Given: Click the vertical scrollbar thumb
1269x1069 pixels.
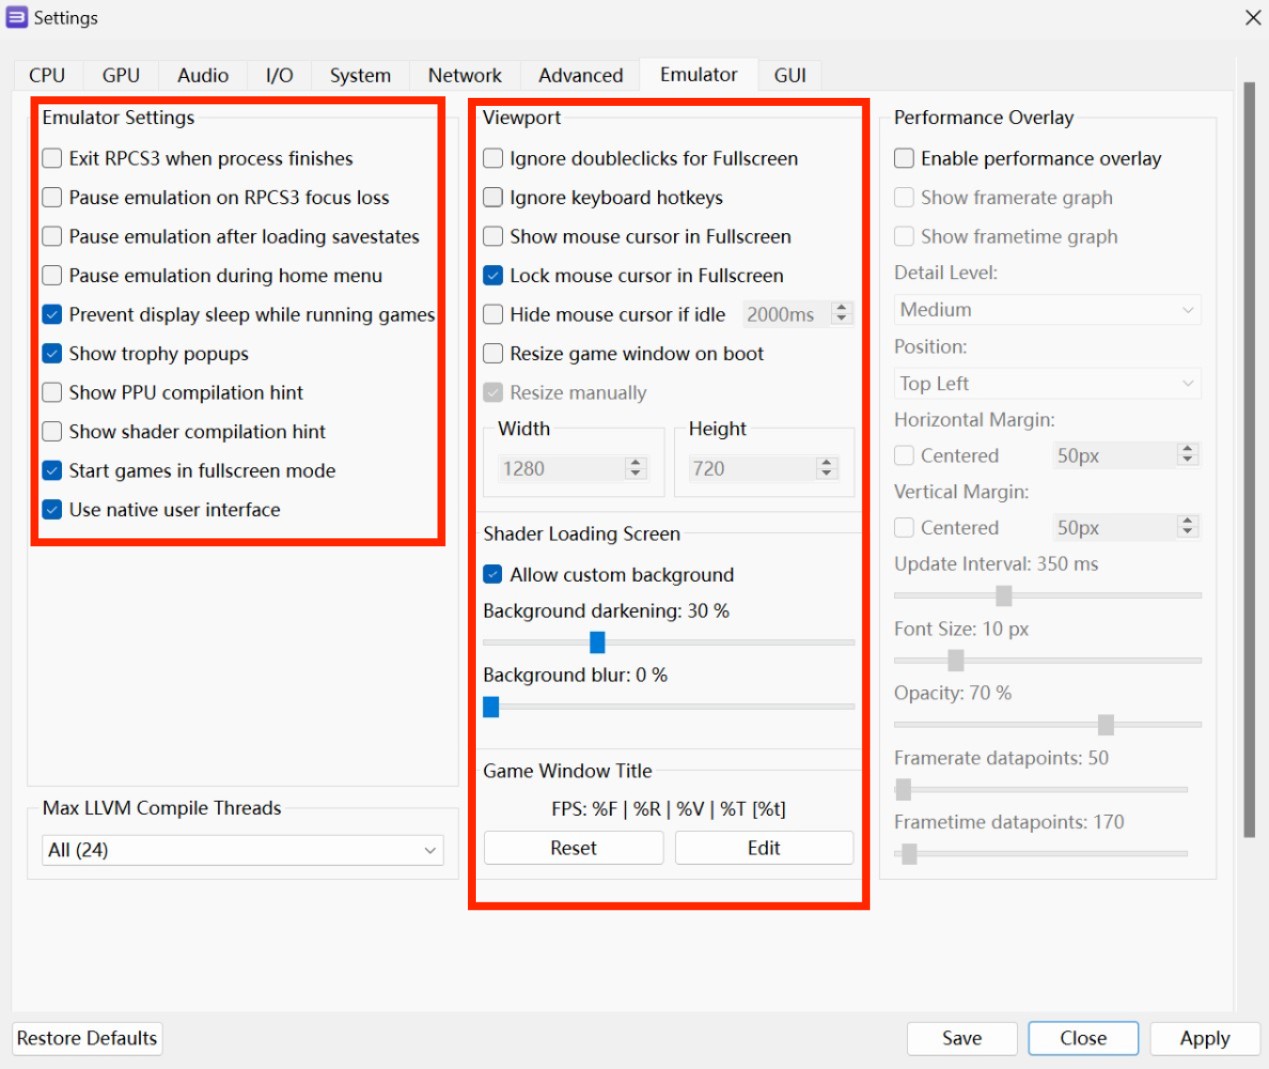Looking at the screenshot, I should (x=1249, y=460).
